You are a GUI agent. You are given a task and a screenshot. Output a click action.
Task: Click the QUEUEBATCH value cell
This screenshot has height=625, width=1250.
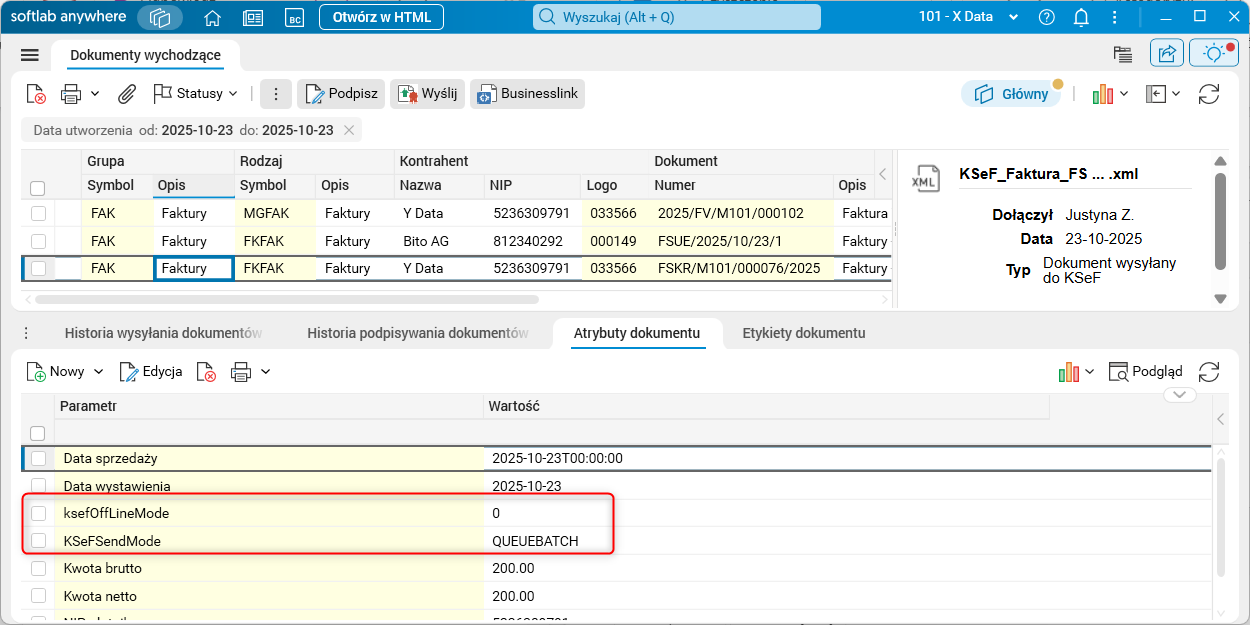(x=535, y=541)
